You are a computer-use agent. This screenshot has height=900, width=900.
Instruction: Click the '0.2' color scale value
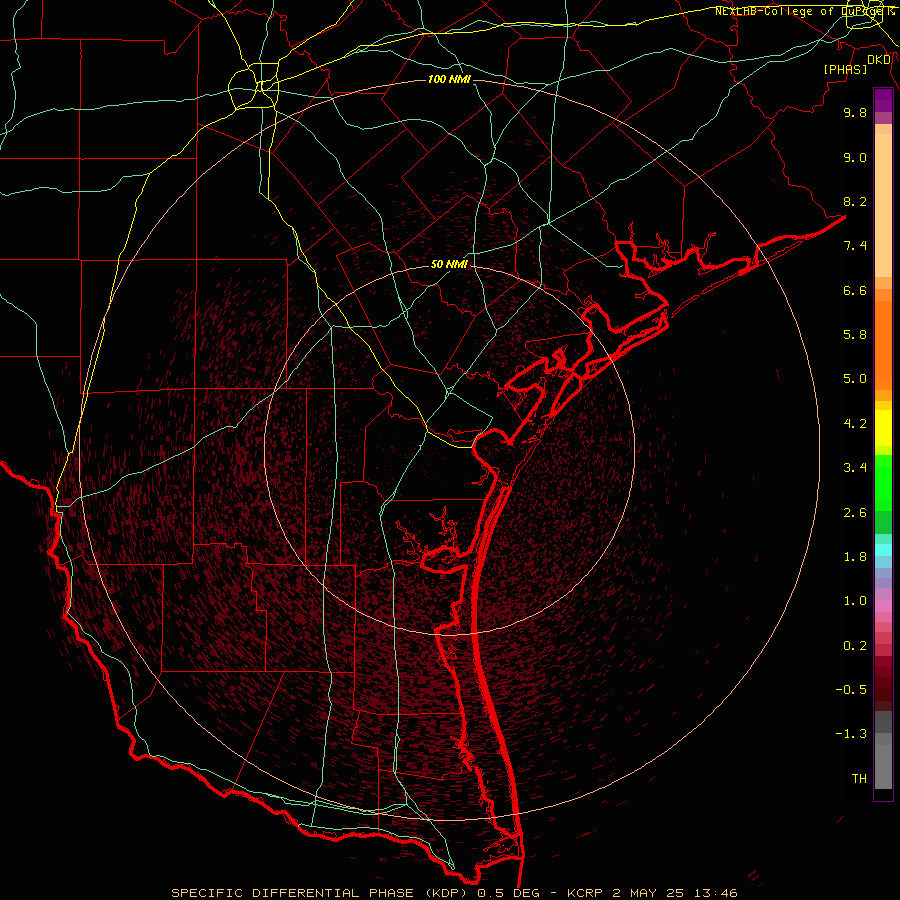coord(855,646)
